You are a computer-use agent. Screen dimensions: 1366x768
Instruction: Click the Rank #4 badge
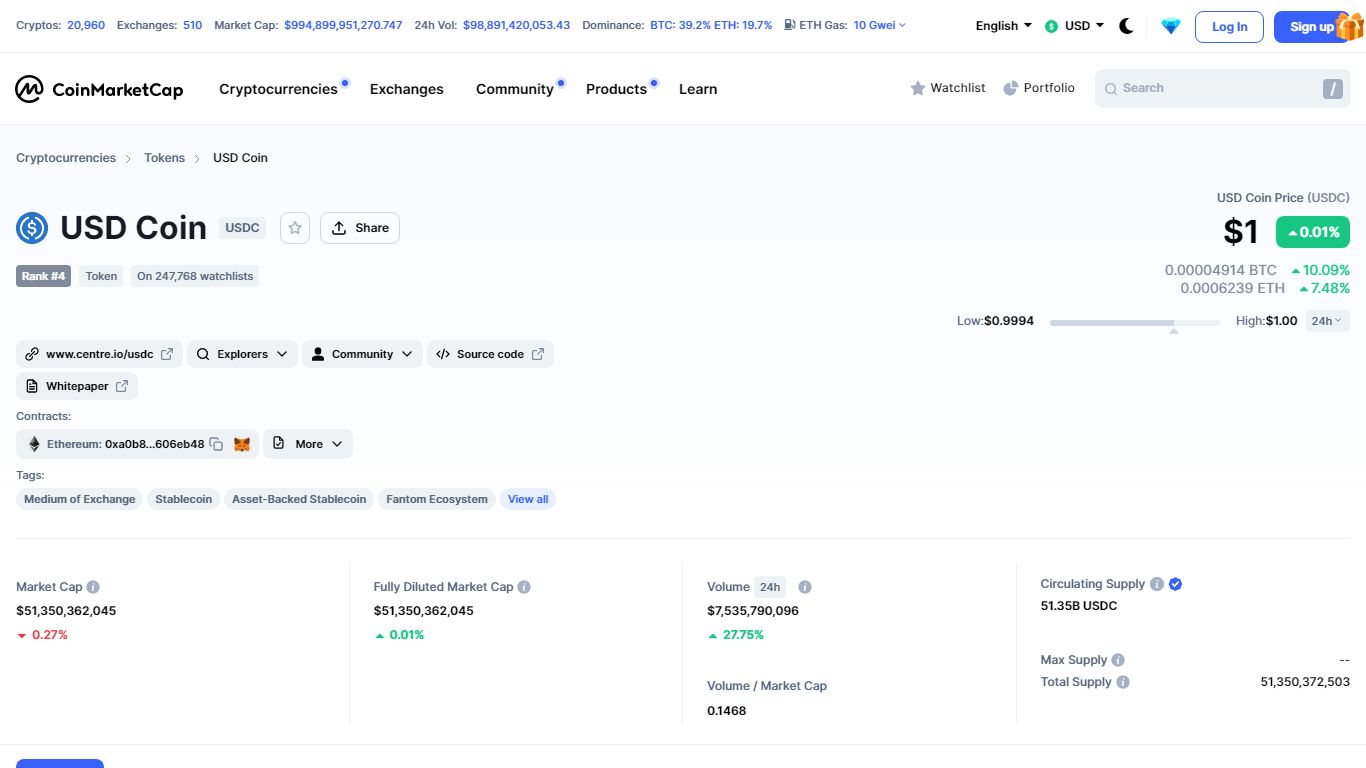43,276
